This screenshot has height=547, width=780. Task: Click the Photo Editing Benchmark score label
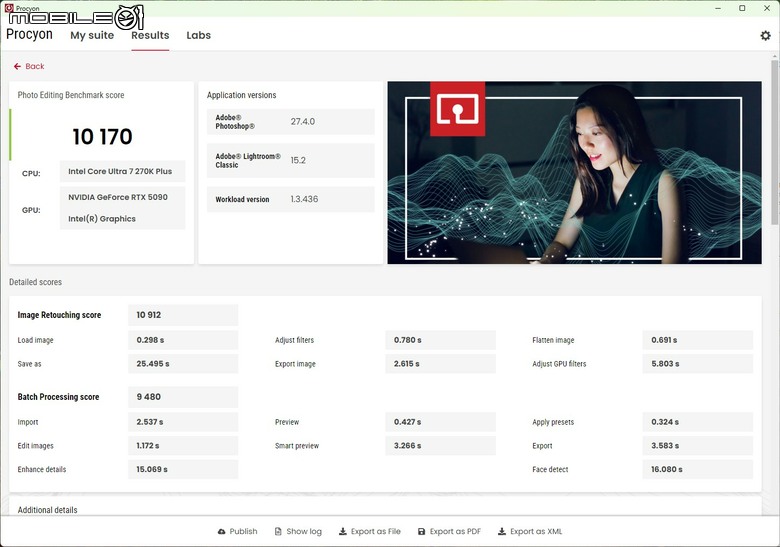pyautogui.click(x=71, y=95)
